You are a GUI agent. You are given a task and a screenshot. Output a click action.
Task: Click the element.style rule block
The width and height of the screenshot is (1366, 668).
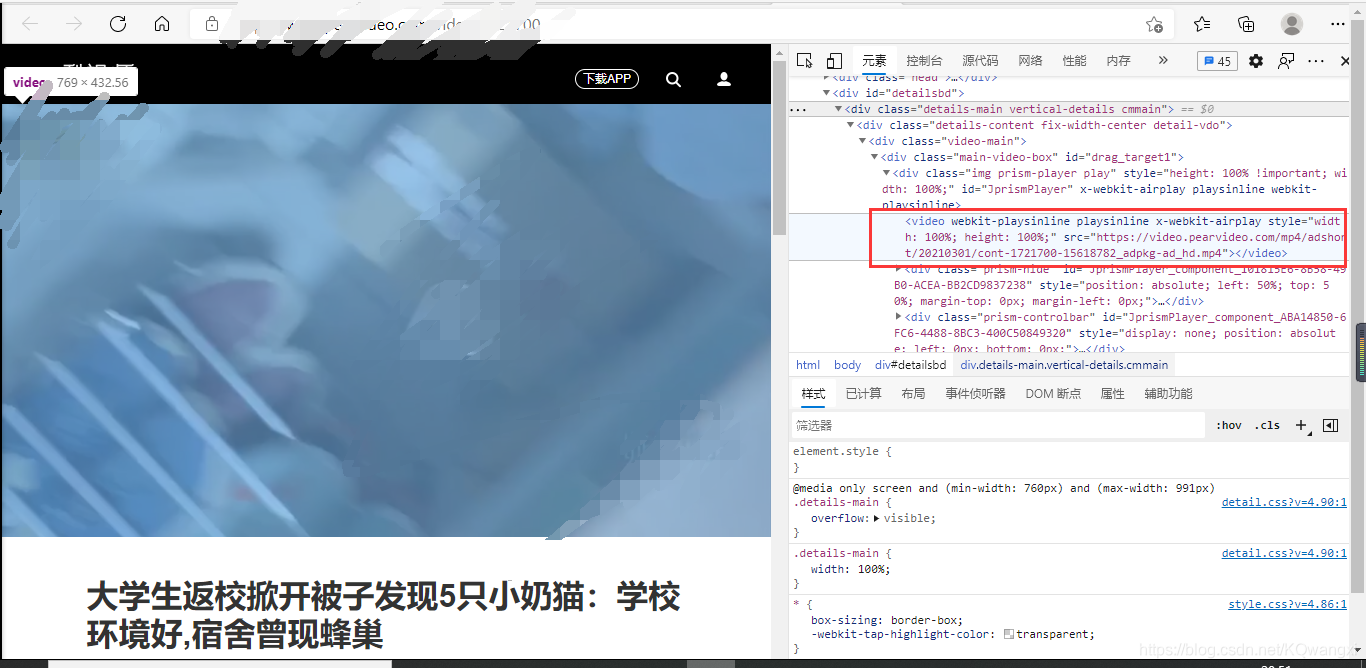(1068, 459)
